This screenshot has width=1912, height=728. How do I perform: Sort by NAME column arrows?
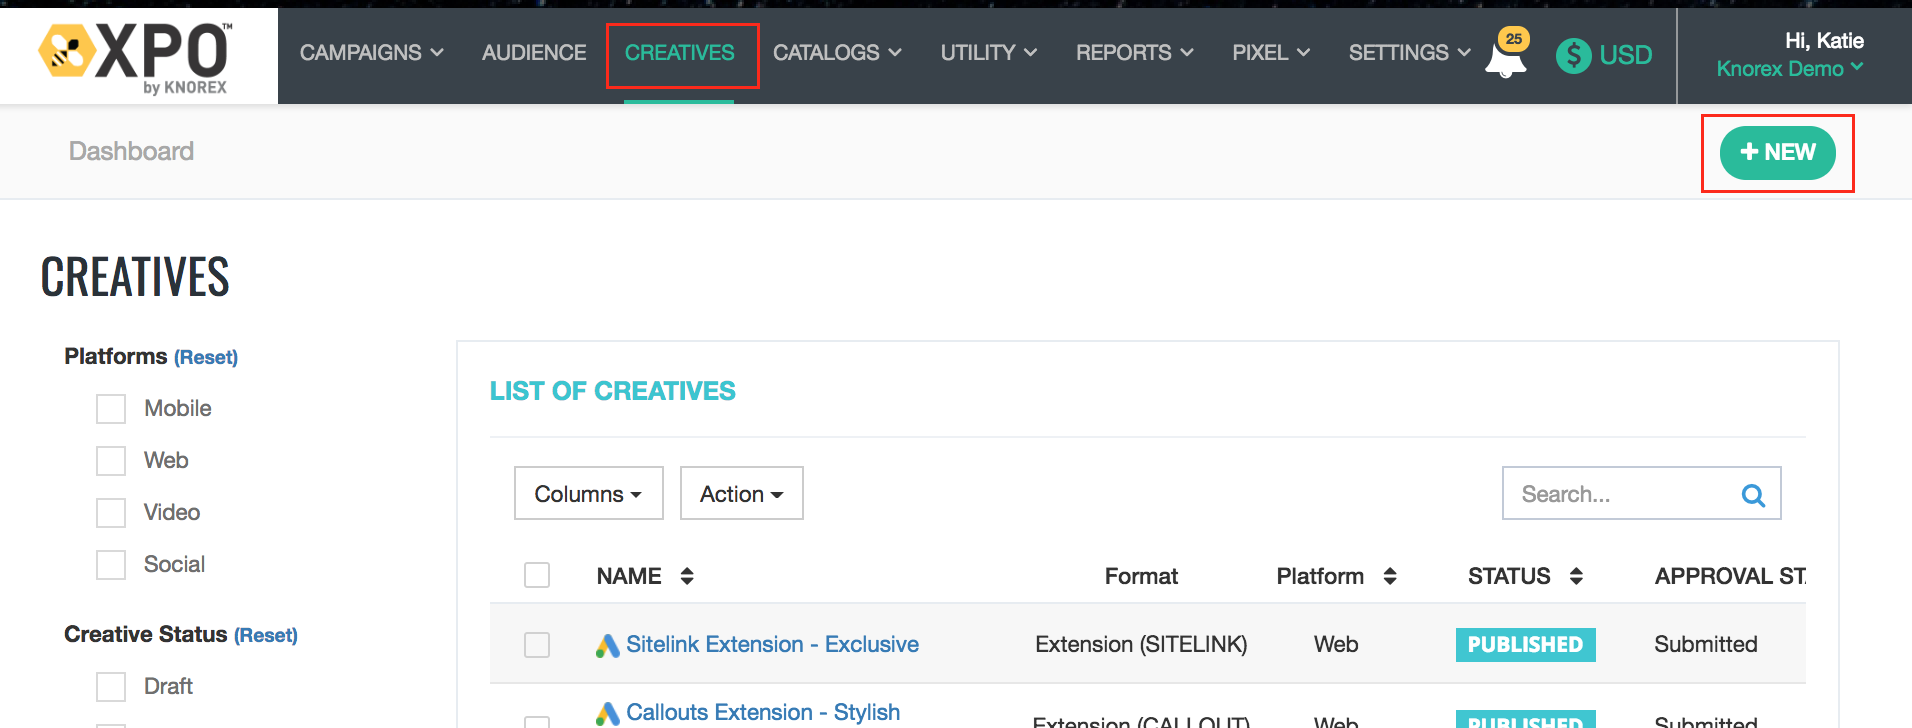pos(687,576)
